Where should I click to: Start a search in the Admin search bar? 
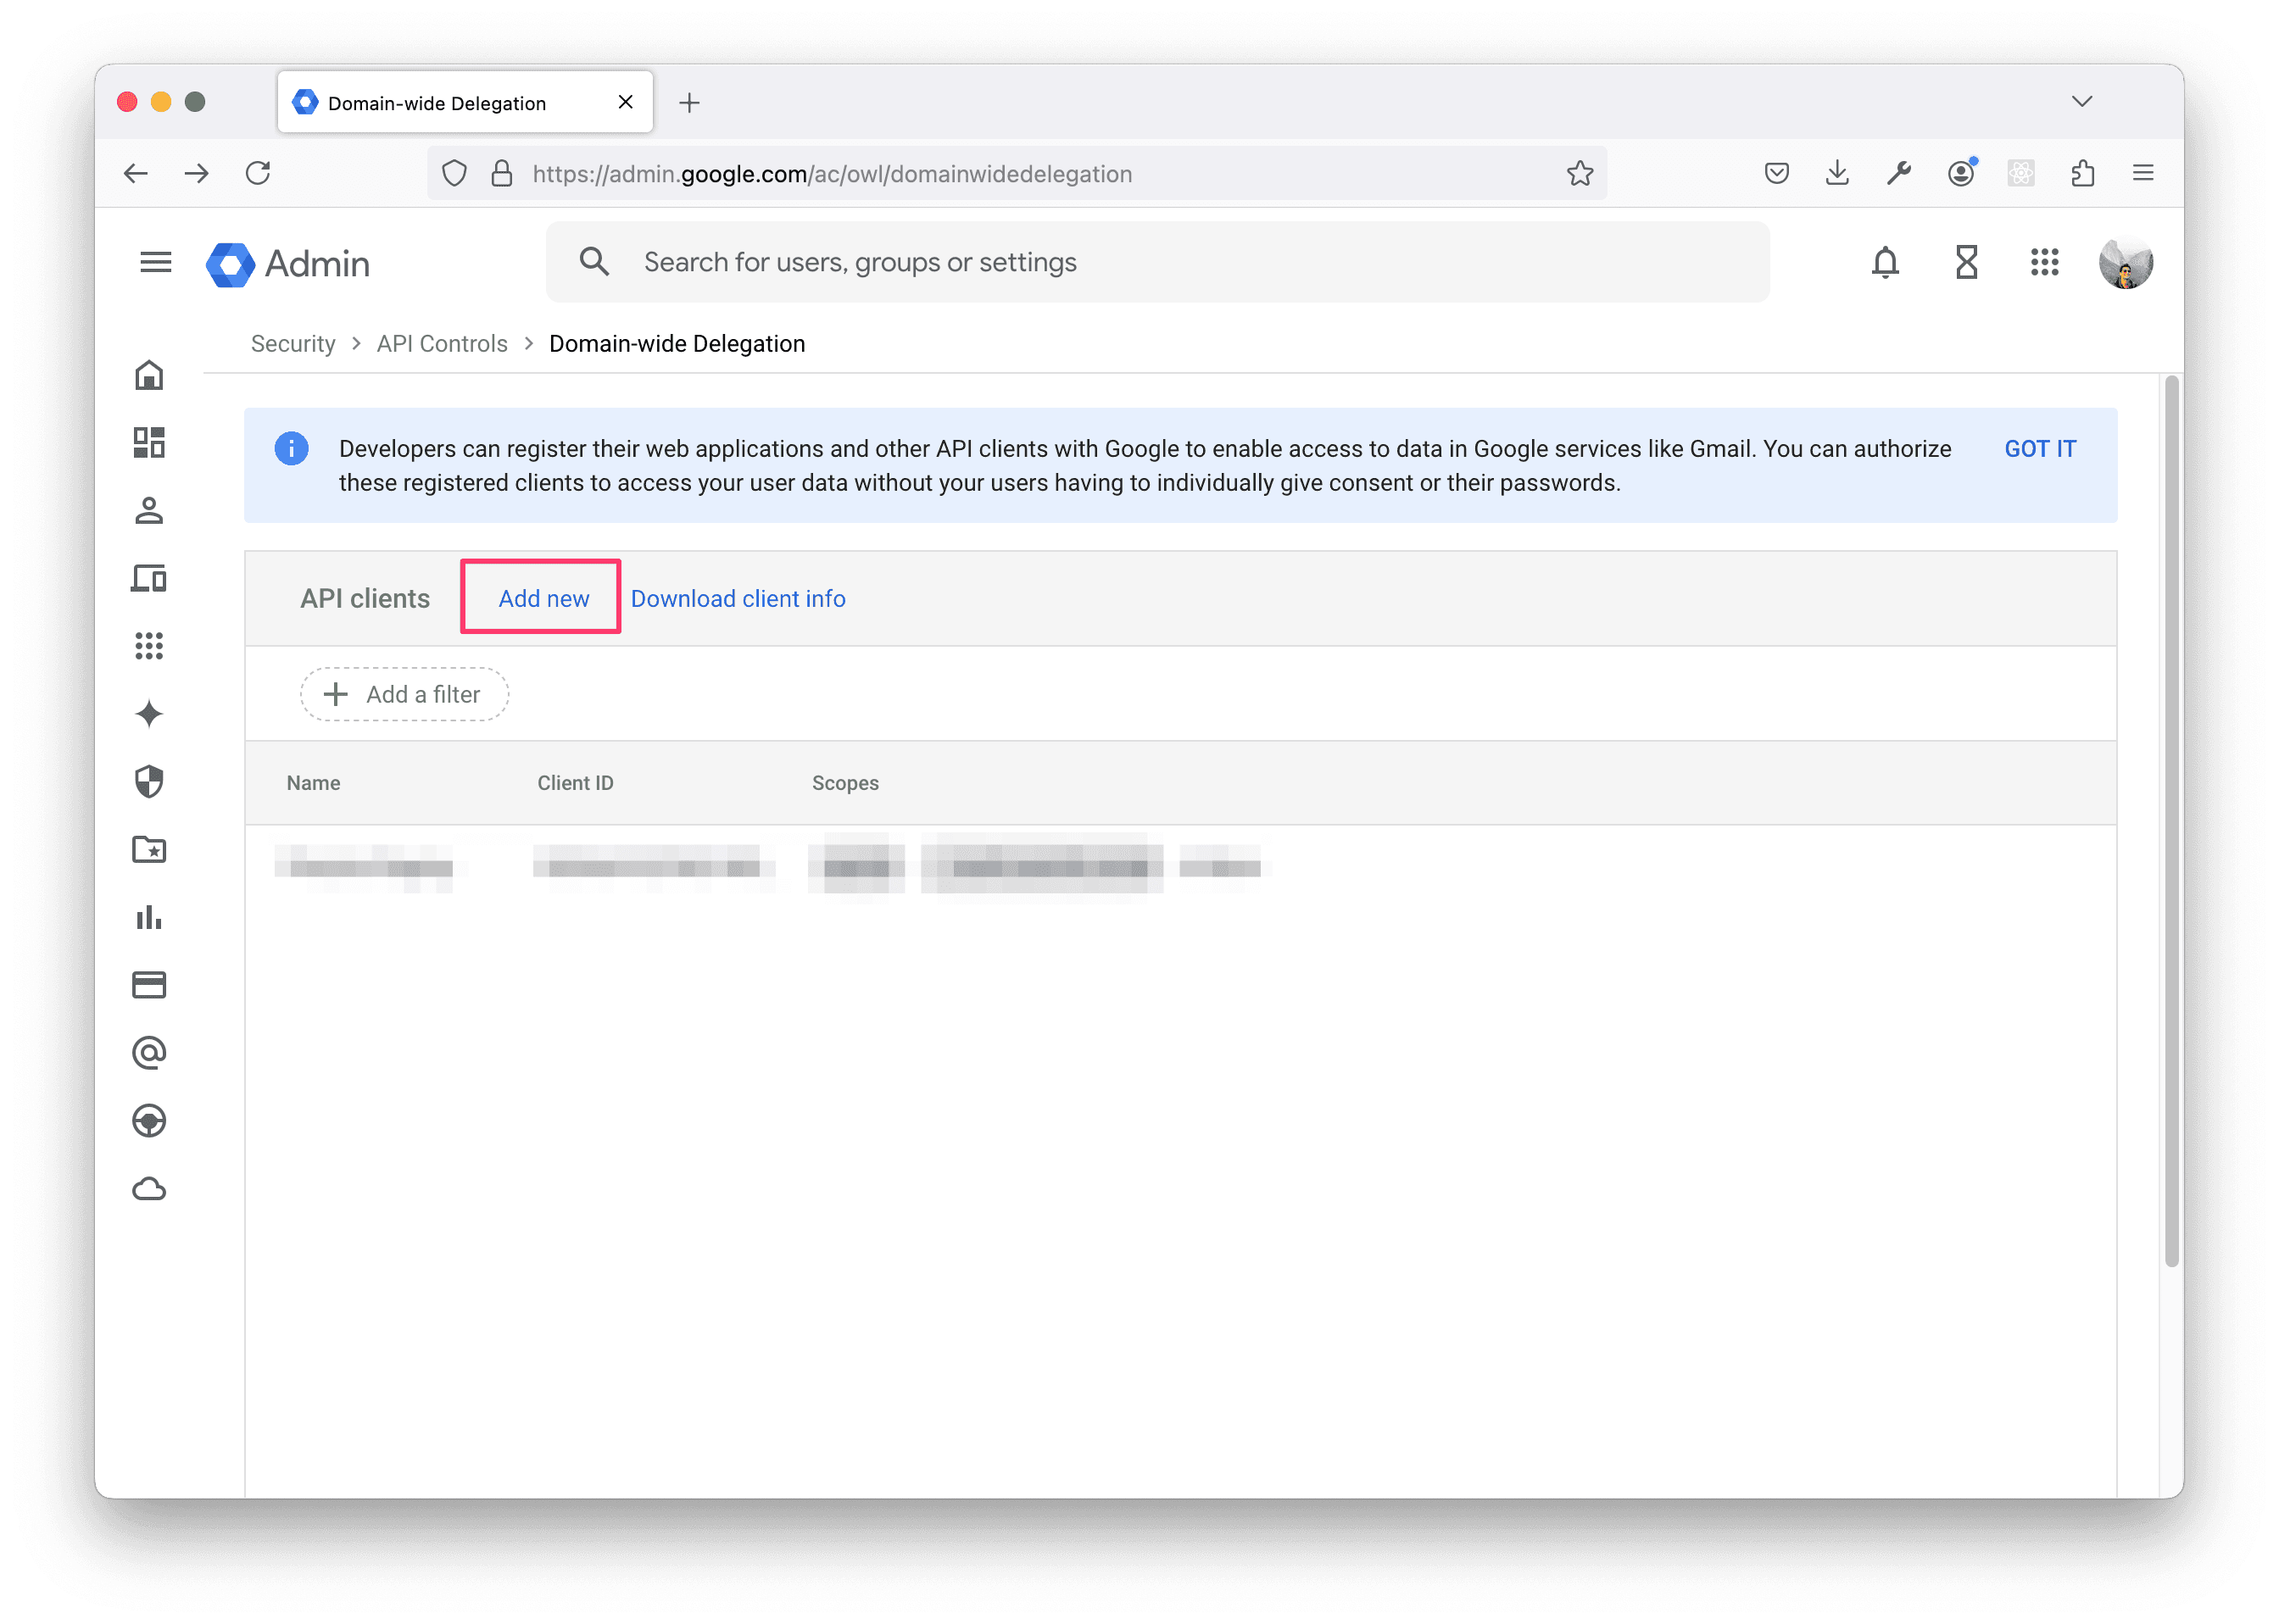point(1100,261)
